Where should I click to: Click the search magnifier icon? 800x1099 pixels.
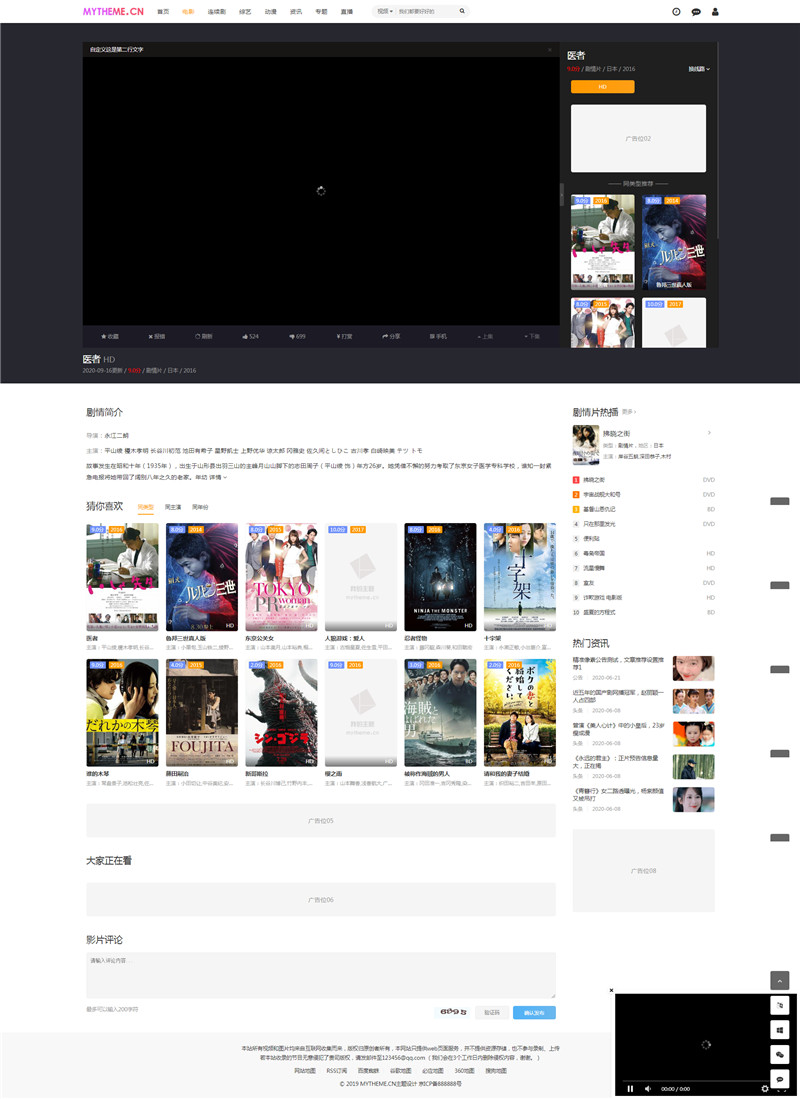click(462, 11)
